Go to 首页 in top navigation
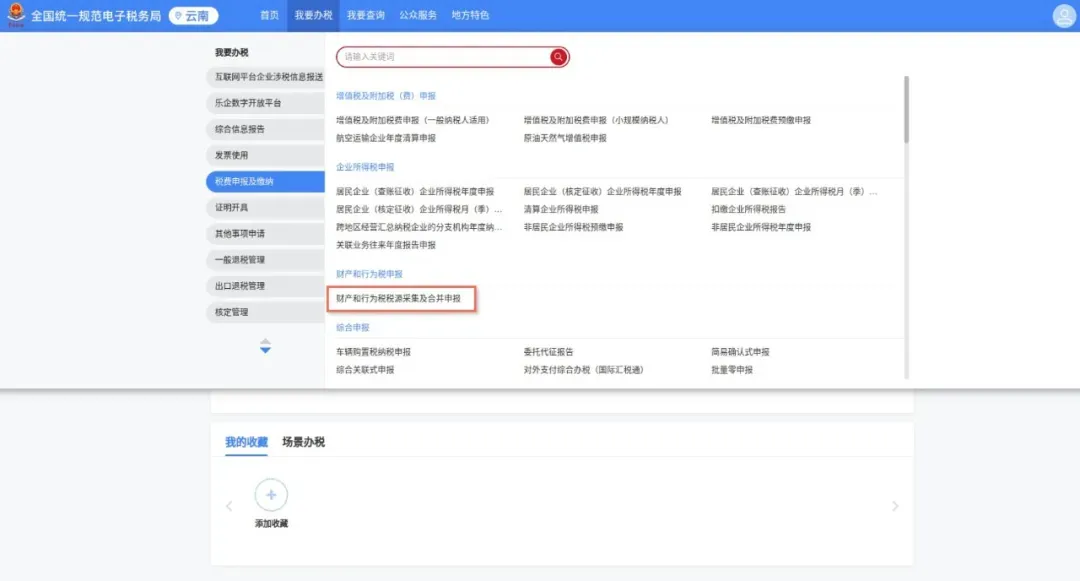1080x581 pixels. [x=269, y=15]
